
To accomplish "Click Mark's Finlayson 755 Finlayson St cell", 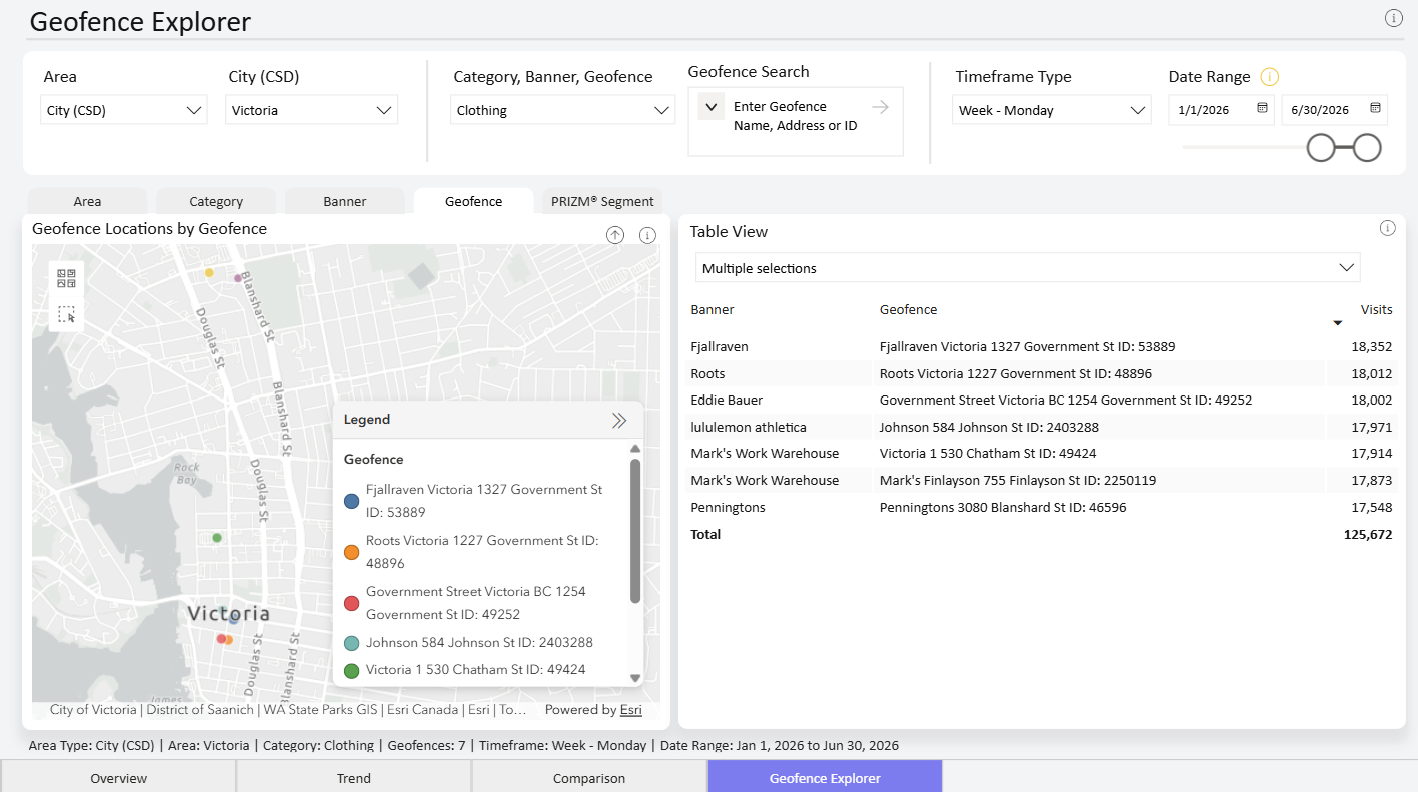I will (1018, 481).
